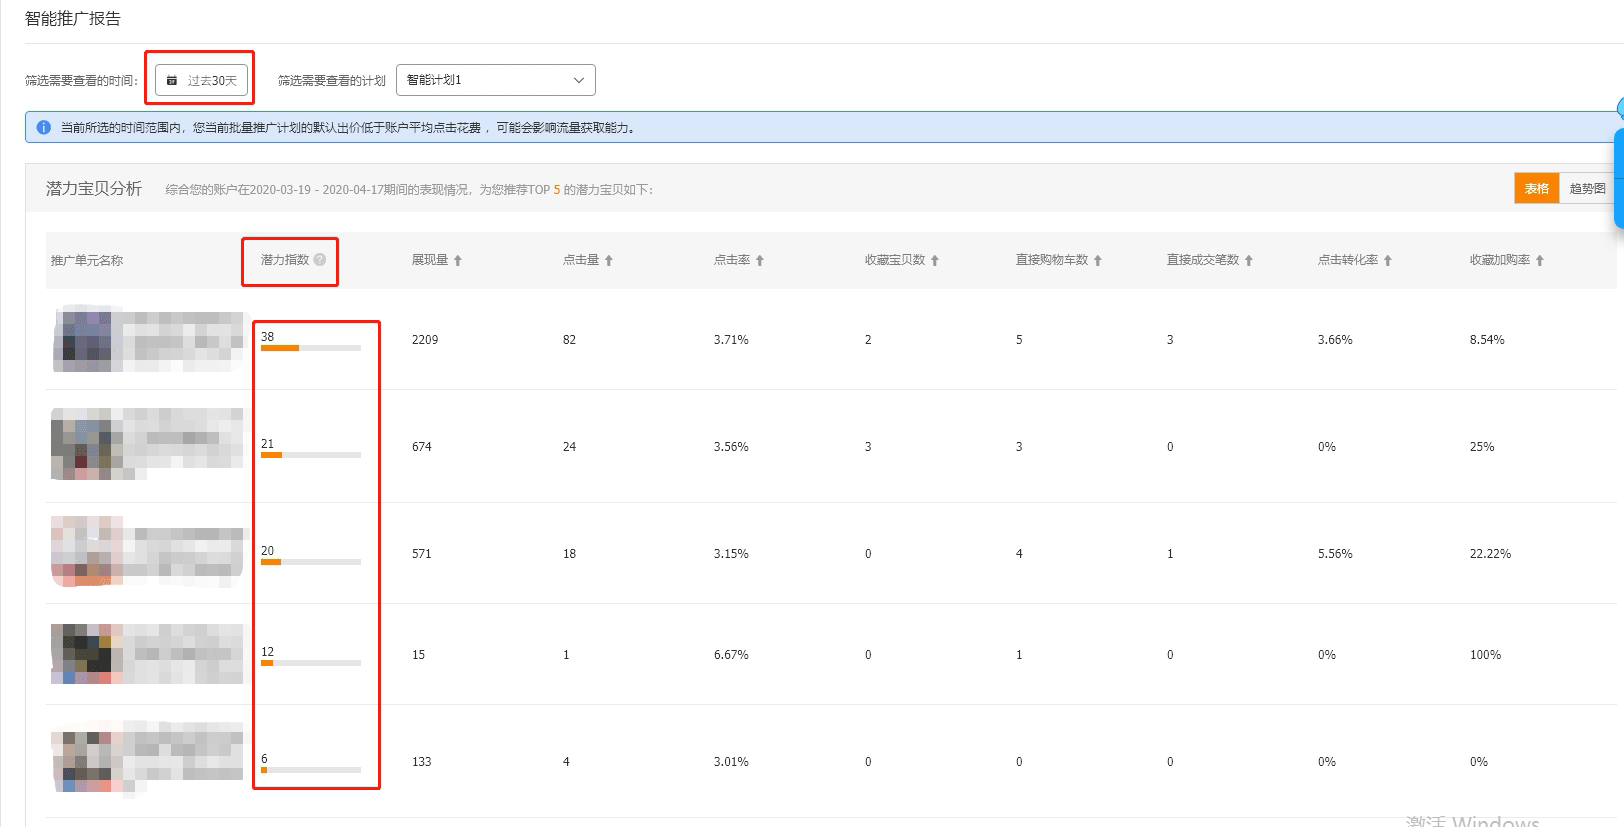Sort table by 点击率 arrow icon
Screen dimensions: 1624x827
760,261
